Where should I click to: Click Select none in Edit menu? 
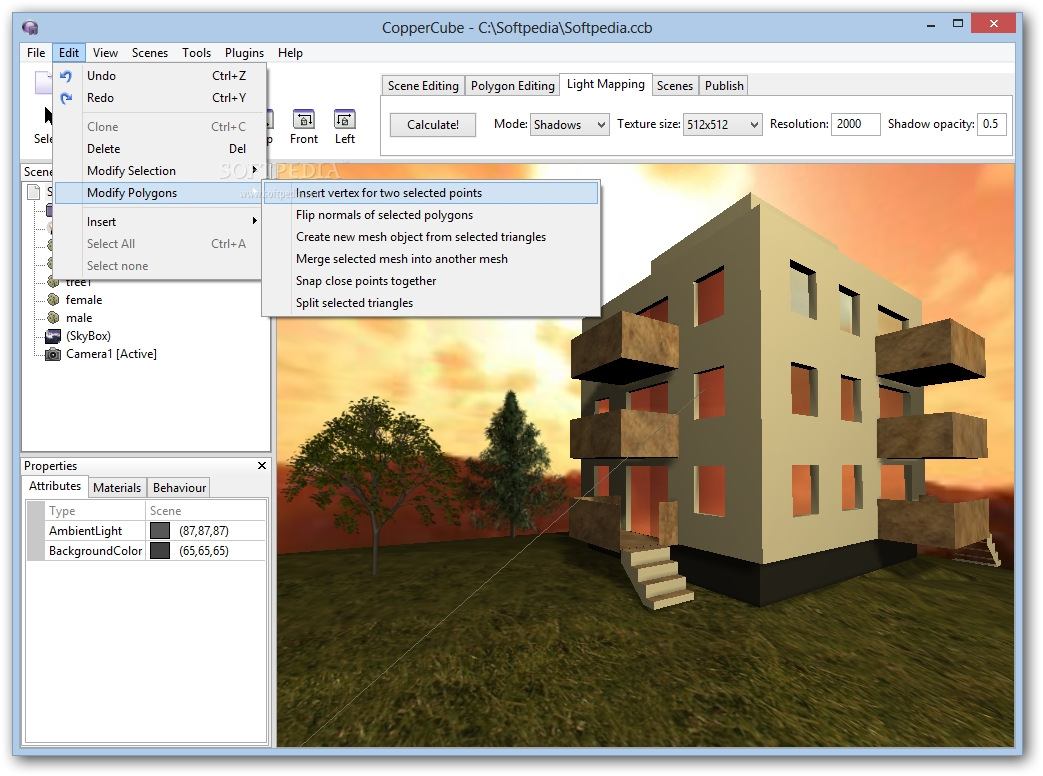pos(160,265)
